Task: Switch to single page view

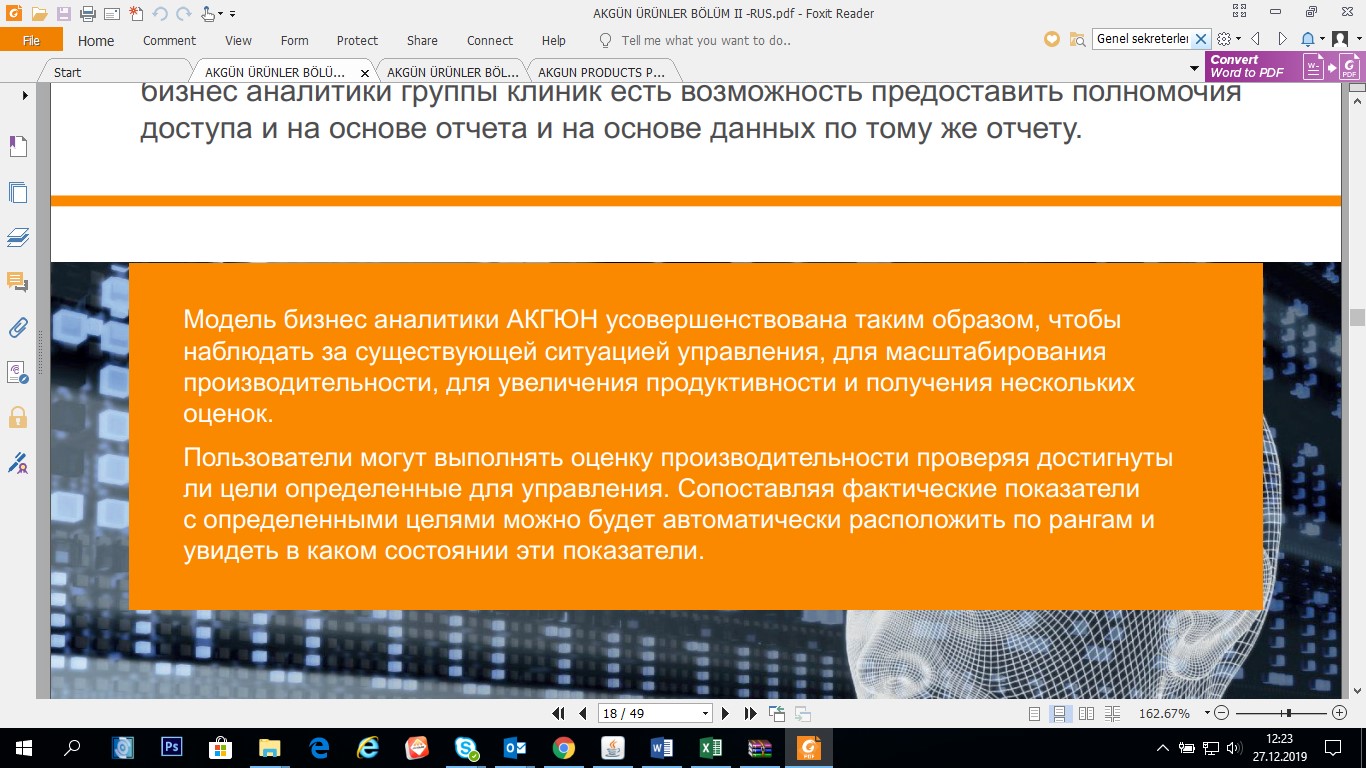Action: coord(1035,714)
